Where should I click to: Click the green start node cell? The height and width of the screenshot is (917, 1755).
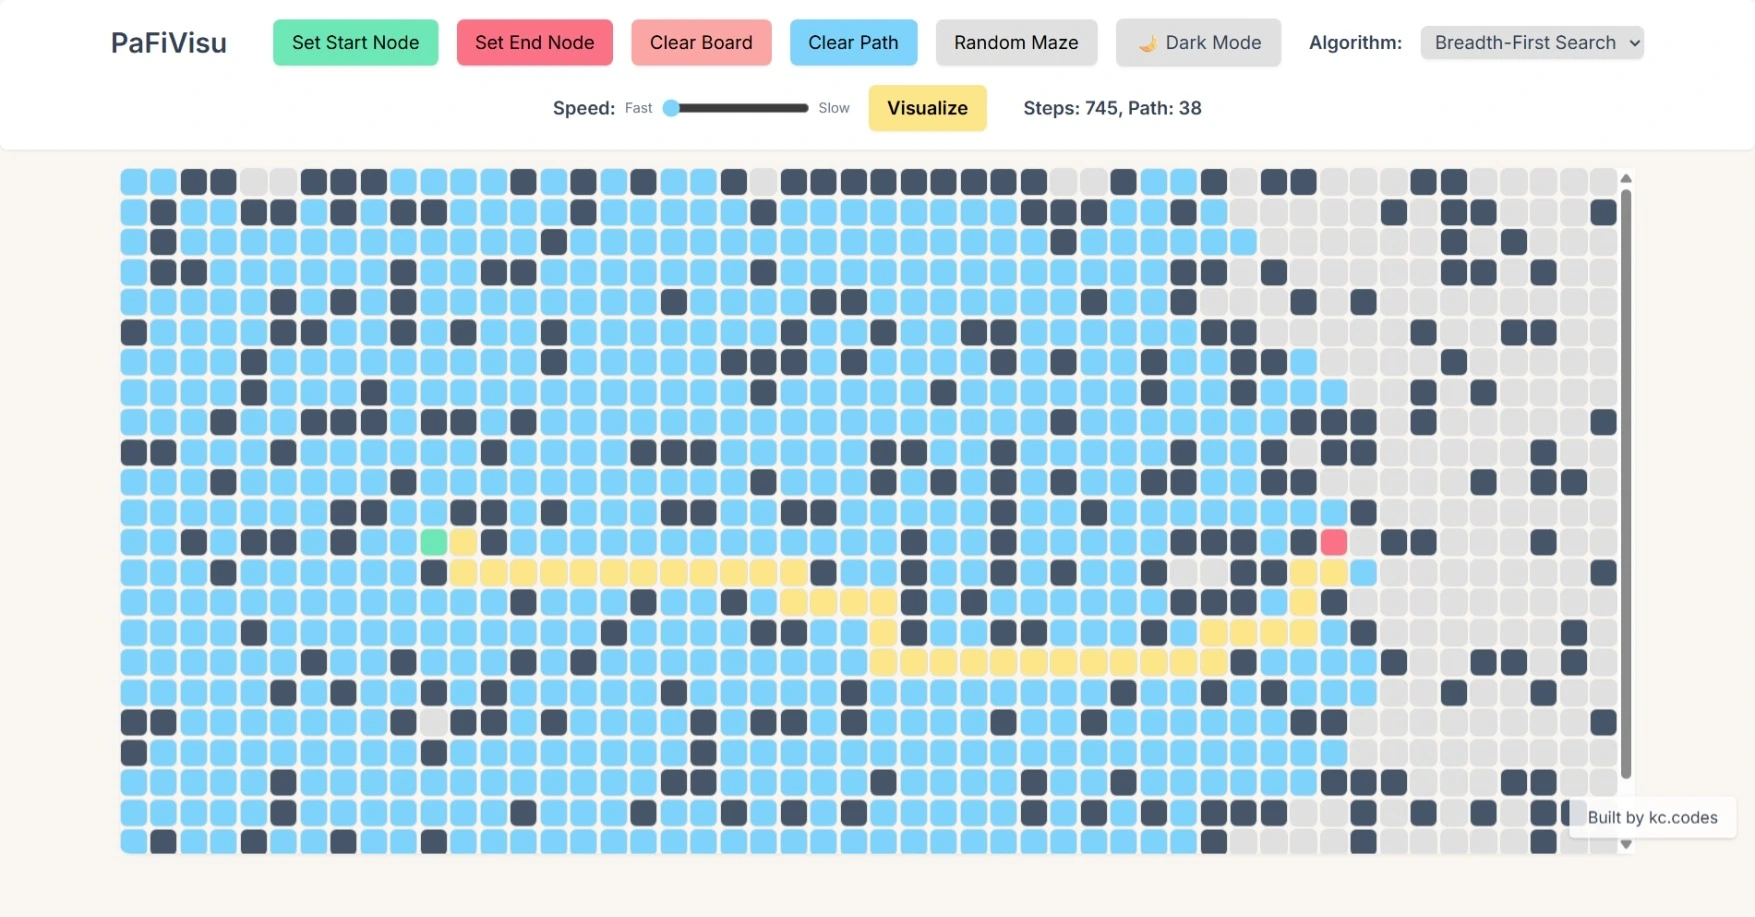click(x=433, y=542)
